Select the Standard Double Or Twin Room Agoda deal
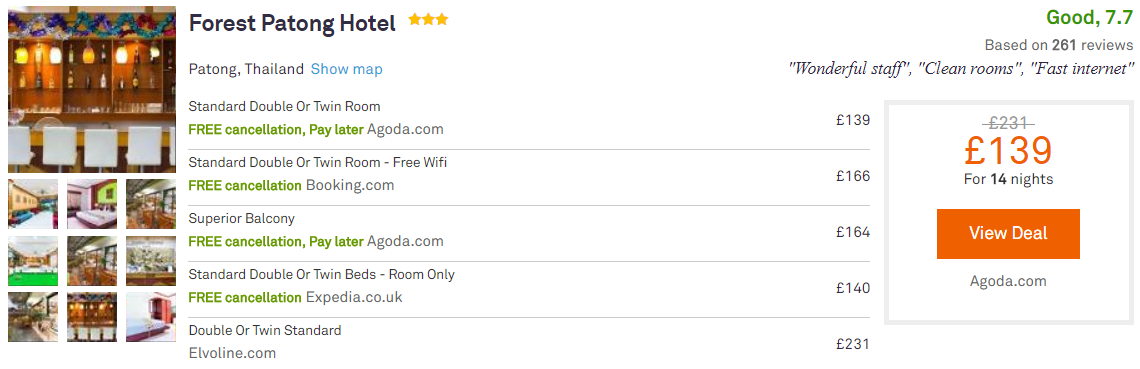Screen dimensions: 1140x369 pyautogui.click(x=529, y=118)
